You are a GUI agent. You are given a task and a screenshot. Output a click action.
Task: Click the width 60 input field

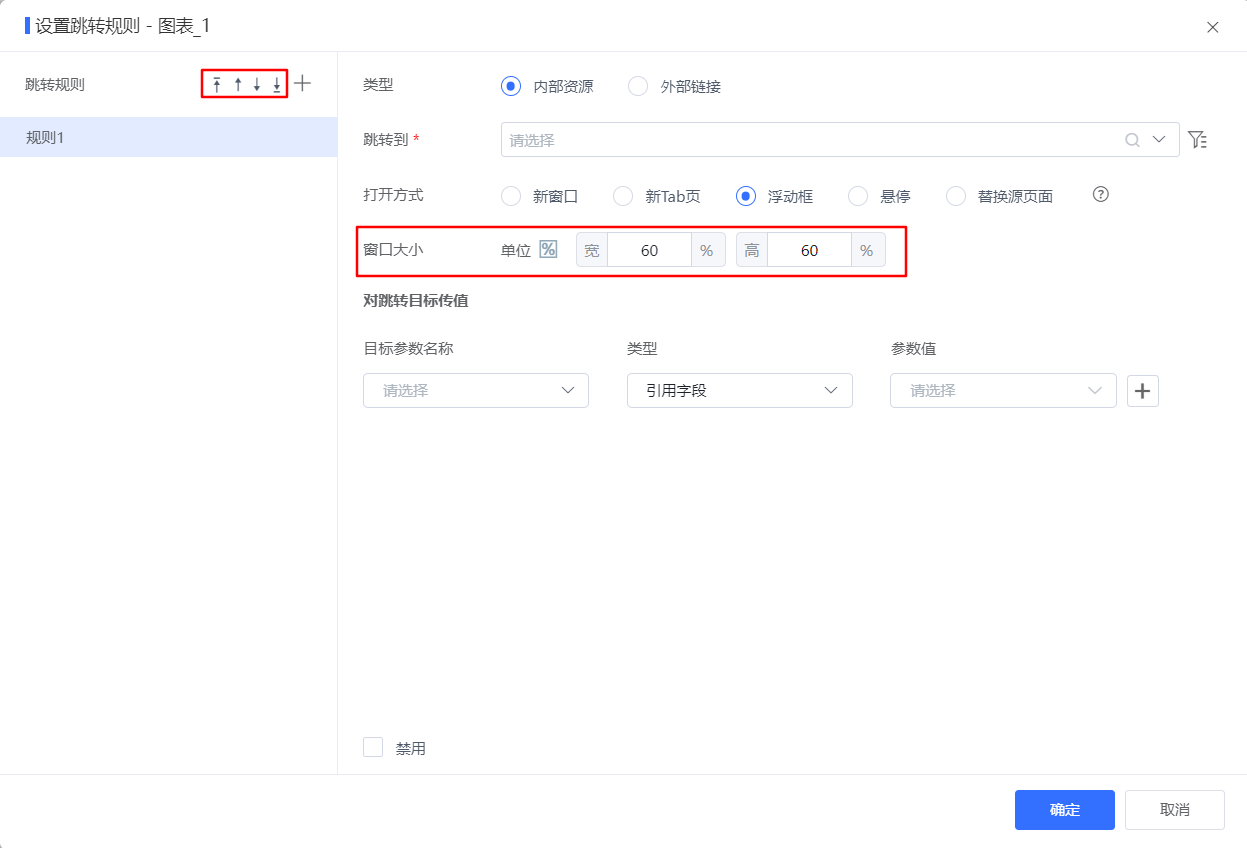[650, 250]
